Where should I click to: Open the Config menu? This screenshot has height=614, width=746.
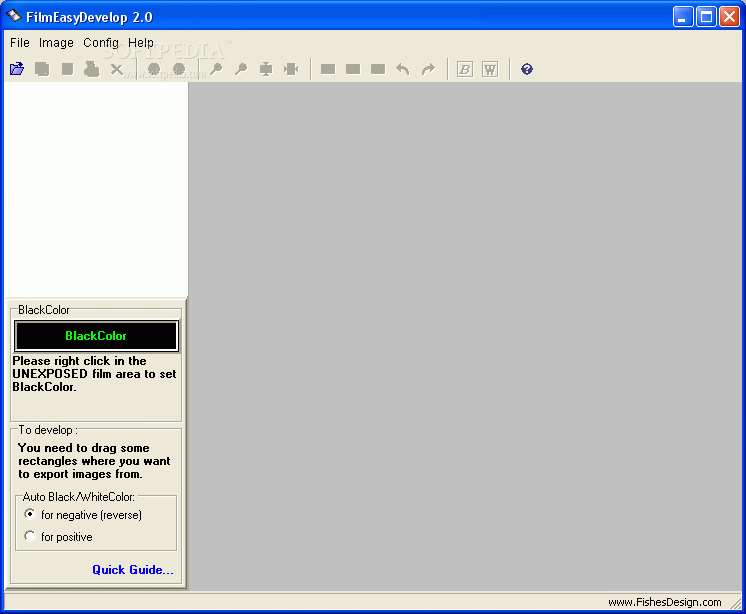pos(101,43)
